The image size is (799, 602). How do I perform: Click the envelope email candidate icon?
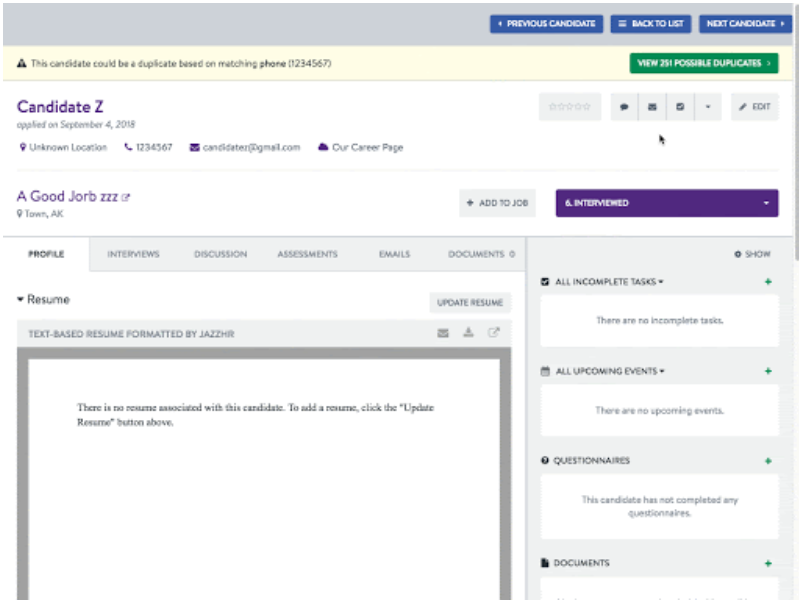652,107
